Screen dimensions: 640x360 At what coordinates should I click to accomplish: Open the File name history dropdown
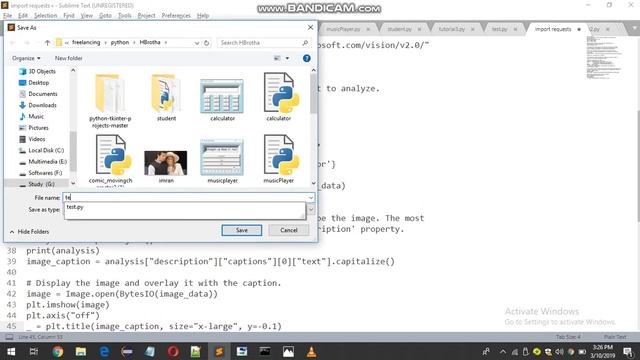311,198
